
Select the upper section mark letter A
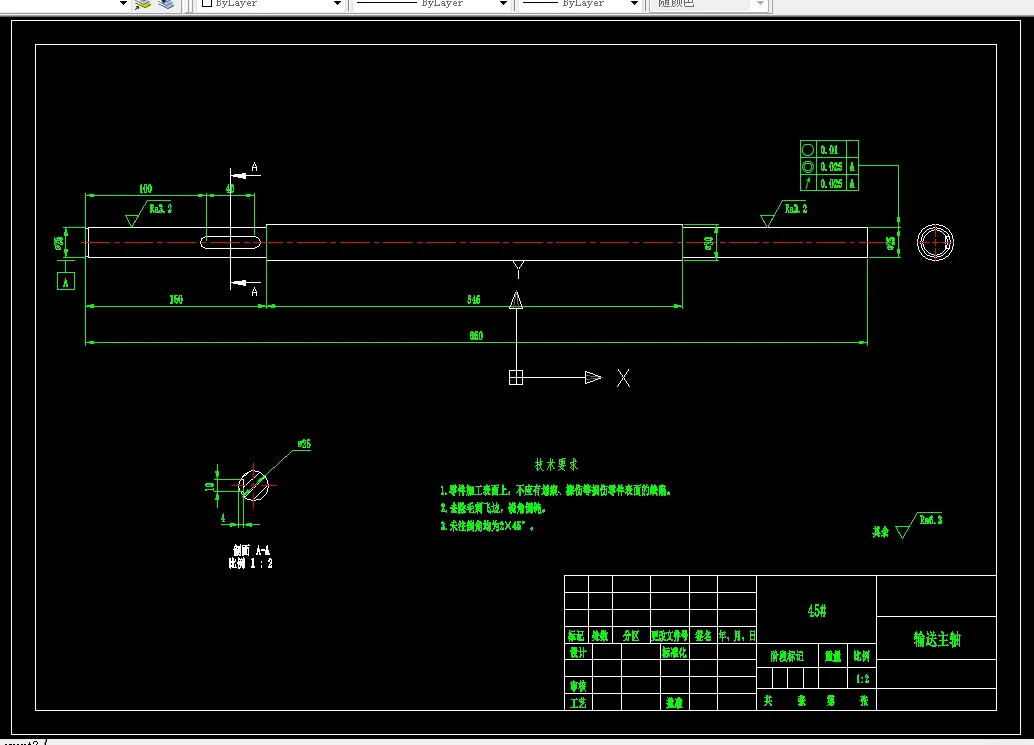click(255, 167)
